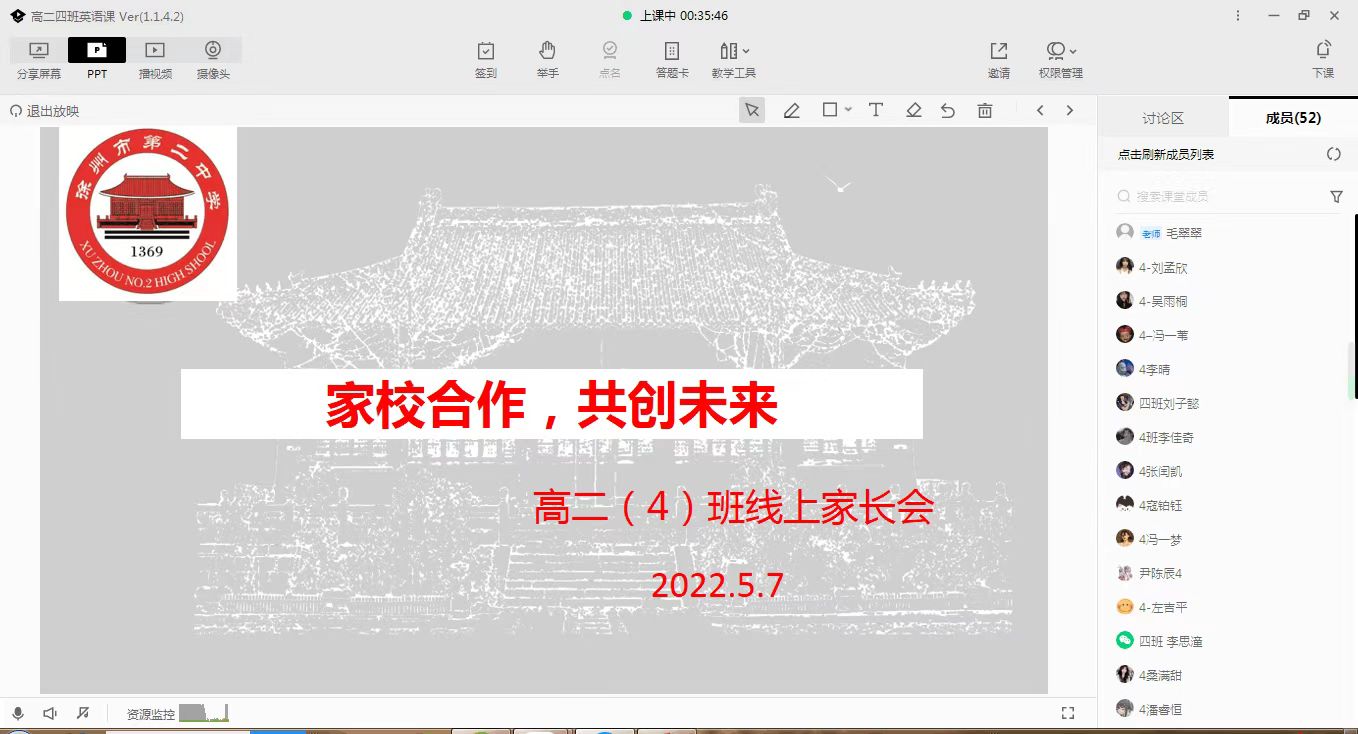Image resolution: width=1358 pixels, height=734 pixels.
Task: Click 点击刷新成员列表 refresh text
Action: click(x=1166, y=154)
